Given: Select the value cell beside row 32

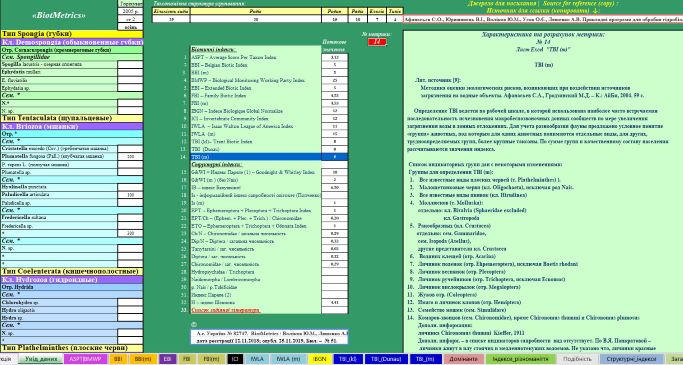Looking at the screenshot, I should click(335, 302).
